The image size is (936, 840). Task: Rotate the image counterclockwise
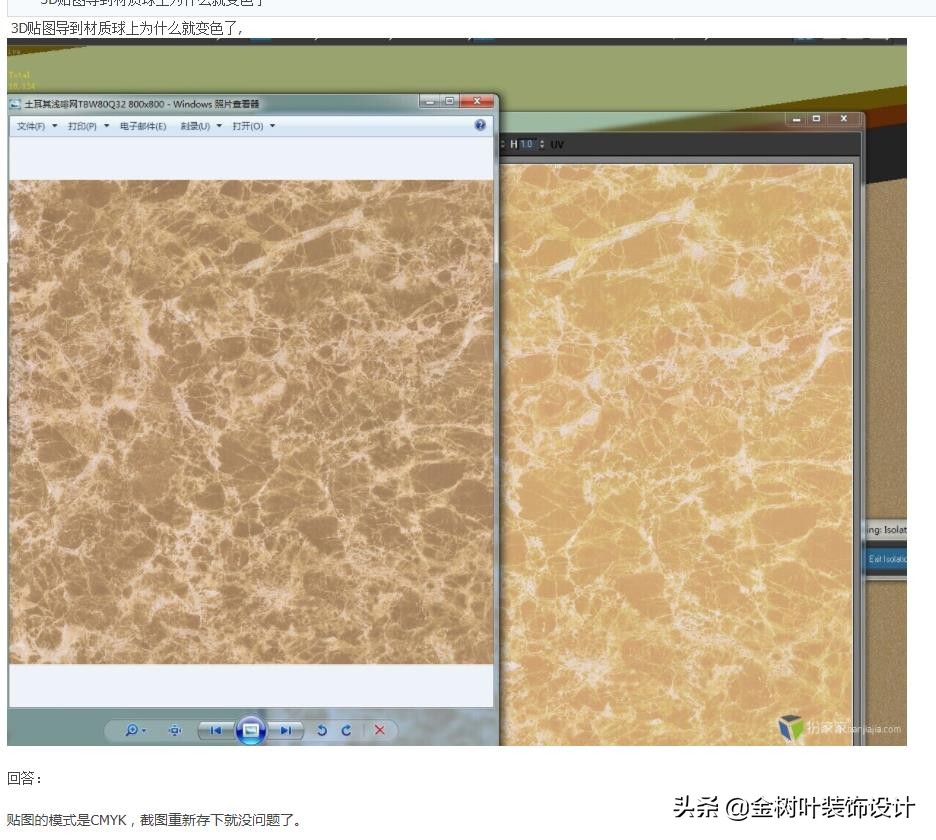coord(322,731)
